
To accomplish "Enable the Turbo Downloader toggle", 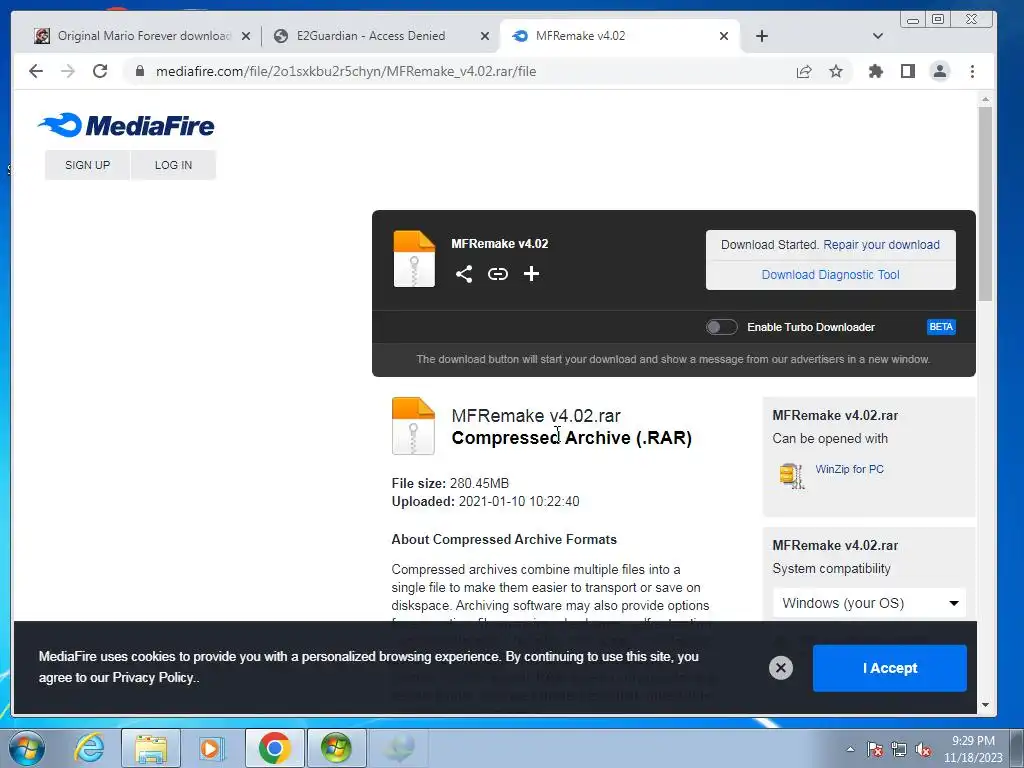I will coord(721,327).
